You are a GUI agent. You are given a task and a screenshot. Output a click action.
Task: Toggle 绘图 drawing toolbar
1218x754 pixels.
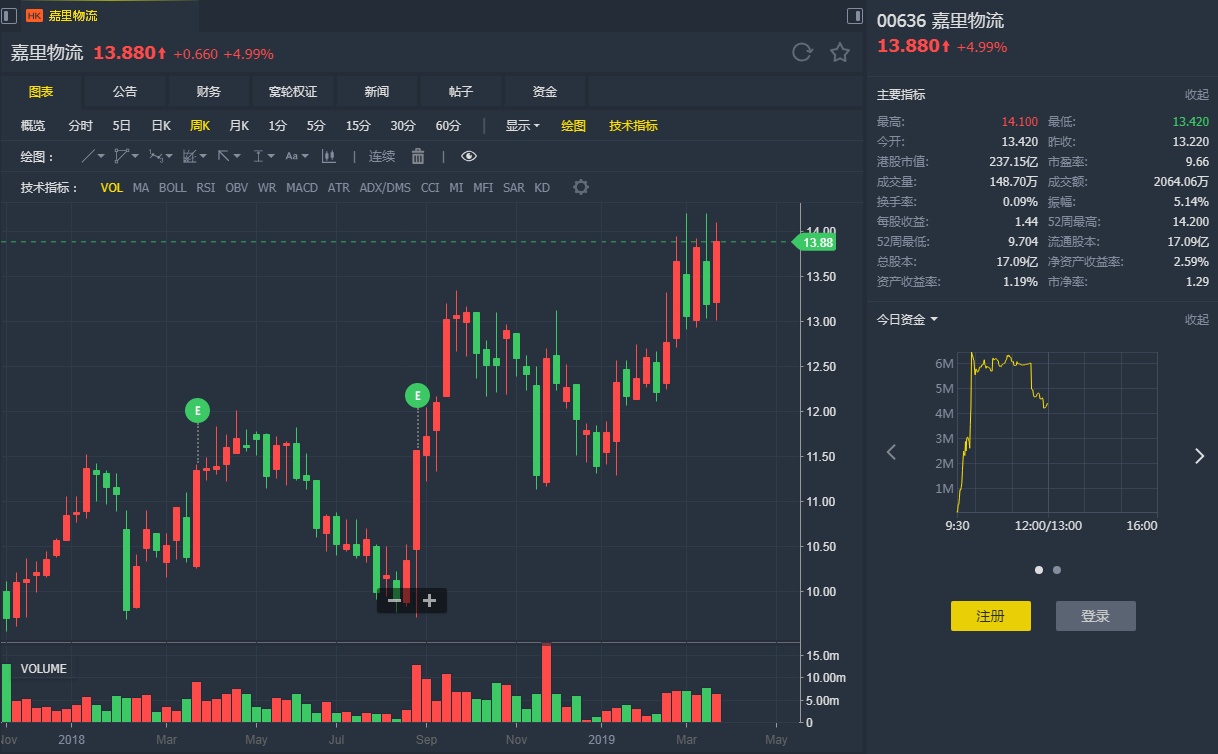click(x=573, y=125)
